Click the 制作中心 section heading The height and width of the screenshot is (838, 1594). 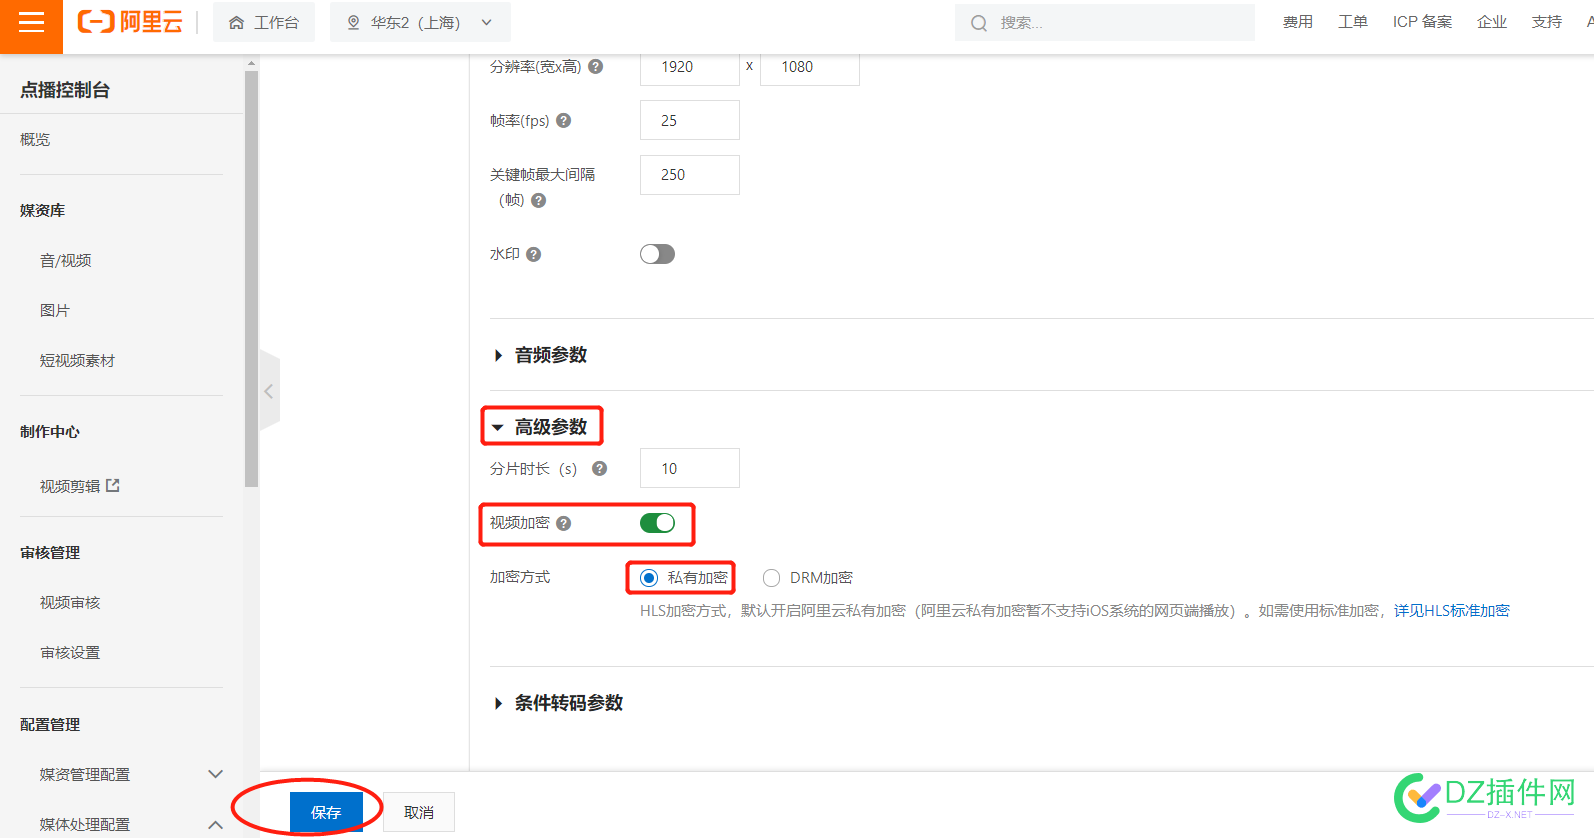50,431
